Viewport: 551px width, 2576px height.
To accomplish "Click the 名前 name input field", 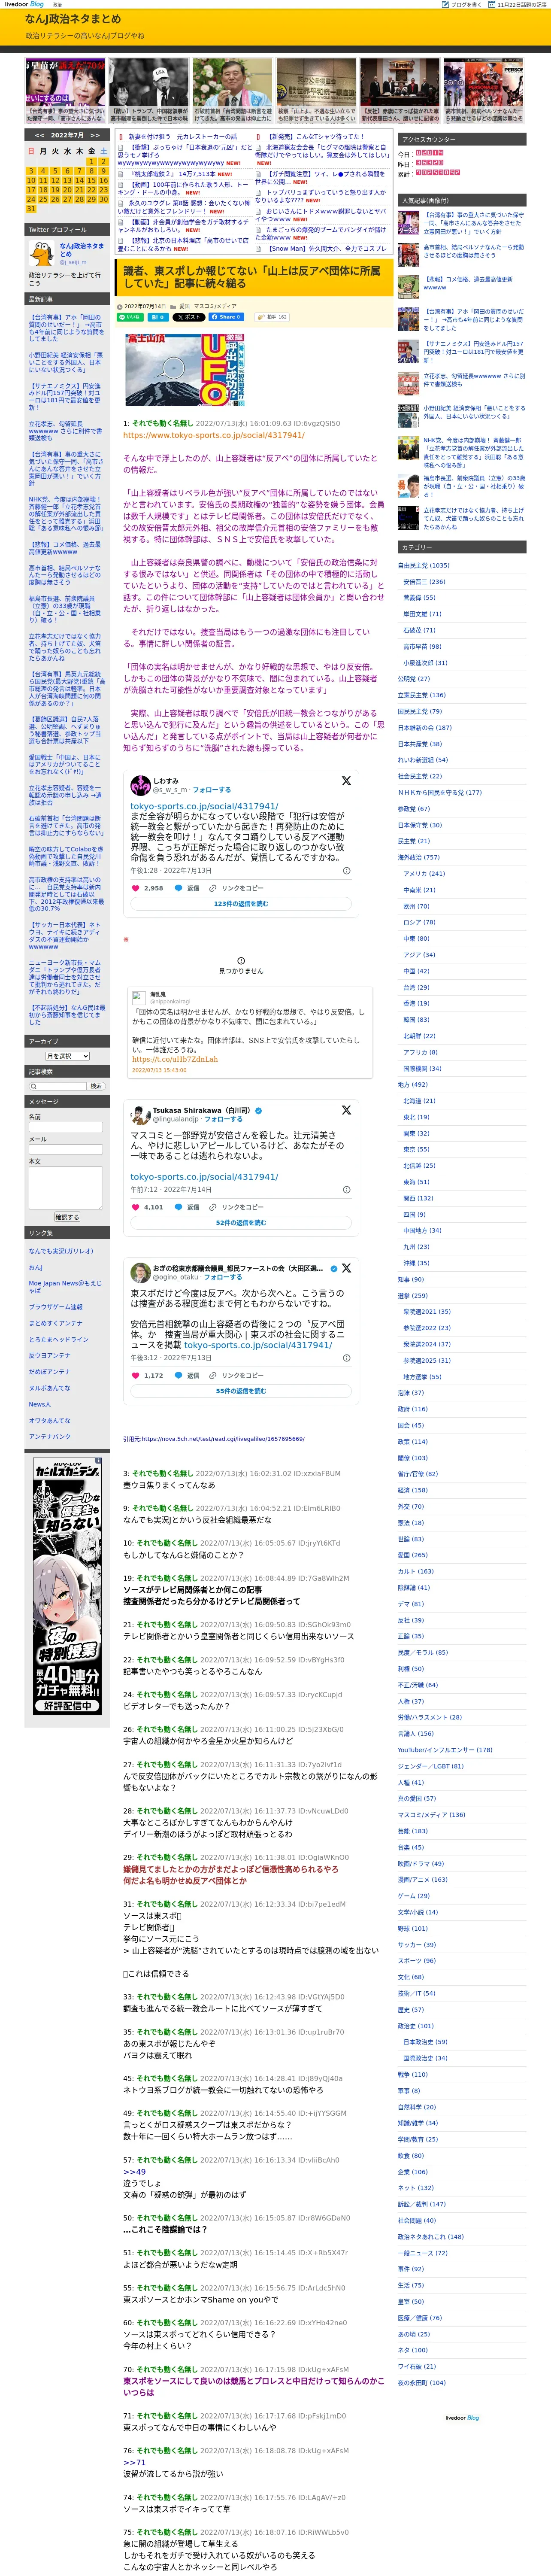I will click(66, 1127).
